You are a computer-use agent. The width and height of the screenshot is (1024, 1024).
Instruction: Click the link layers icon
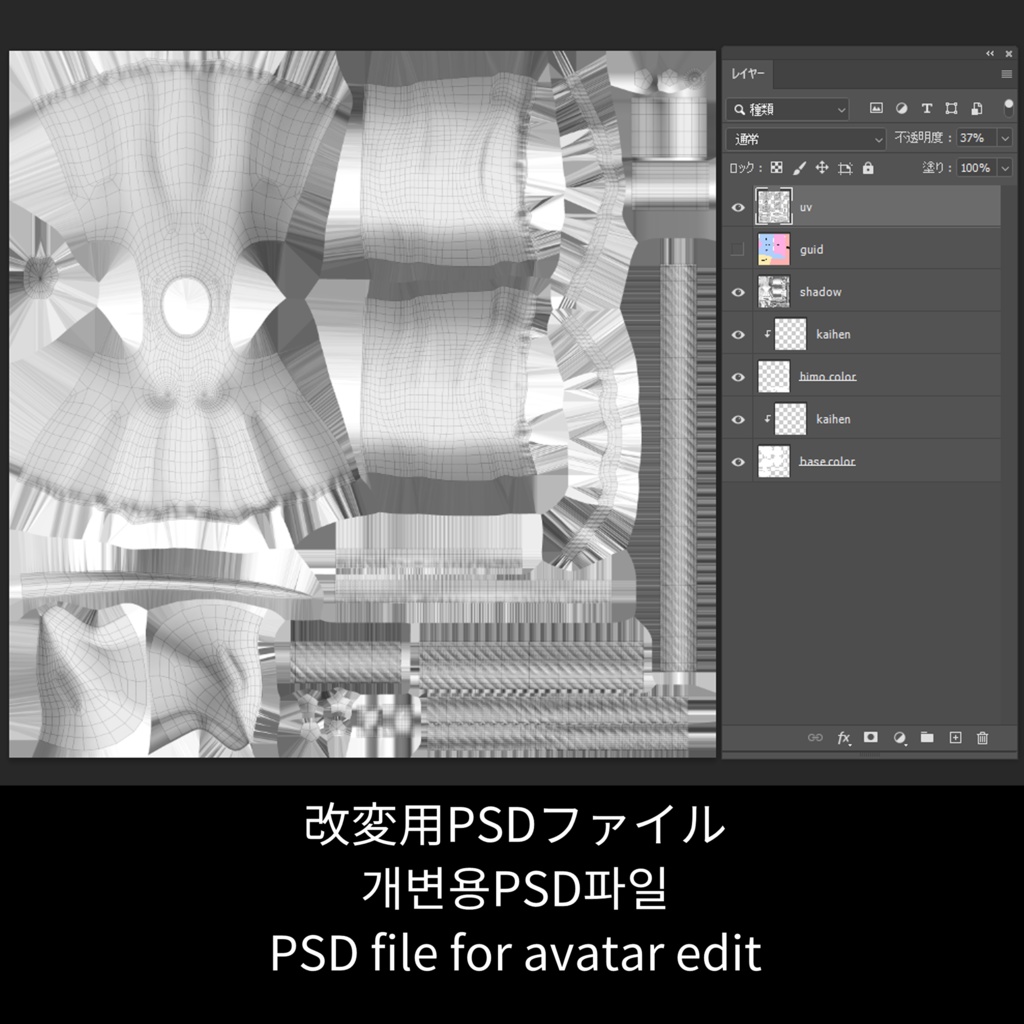[x=815, y=737]
